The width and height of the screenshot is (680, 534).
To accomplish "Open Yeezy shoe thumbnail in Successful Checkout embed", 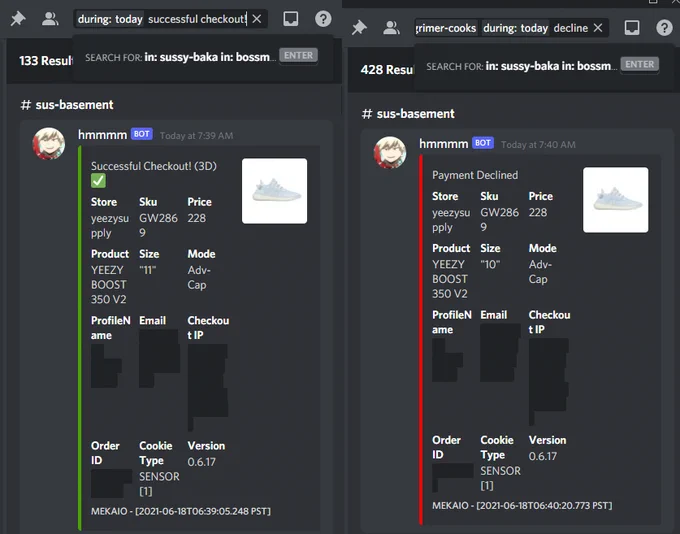I will coord(275,191).
